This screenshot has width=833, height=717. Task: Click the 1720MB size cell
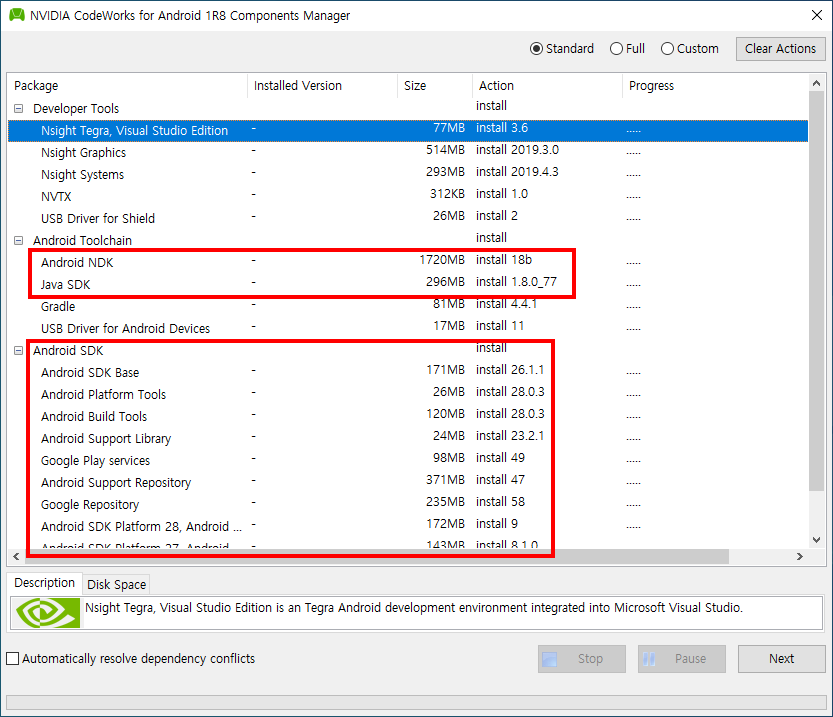pyautogui.click(x=442, y=260)
